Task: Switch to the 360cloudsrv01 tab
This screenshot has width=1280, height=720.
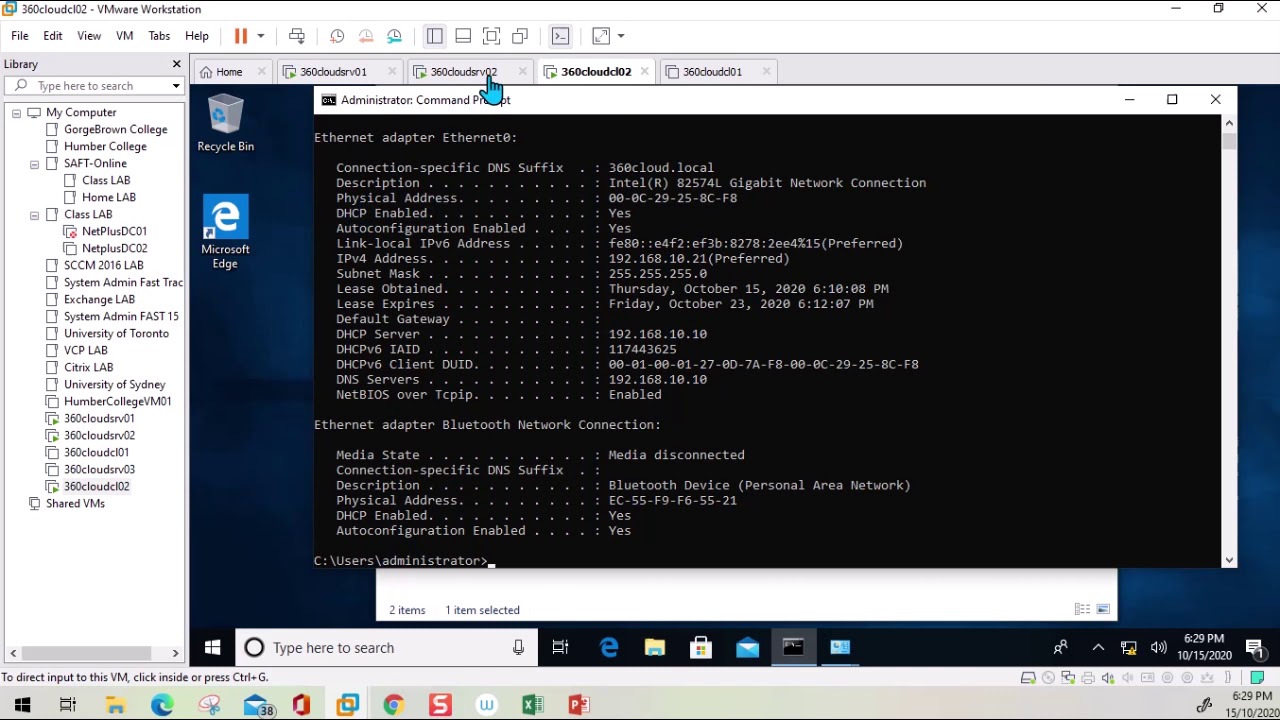Action: 333,72
